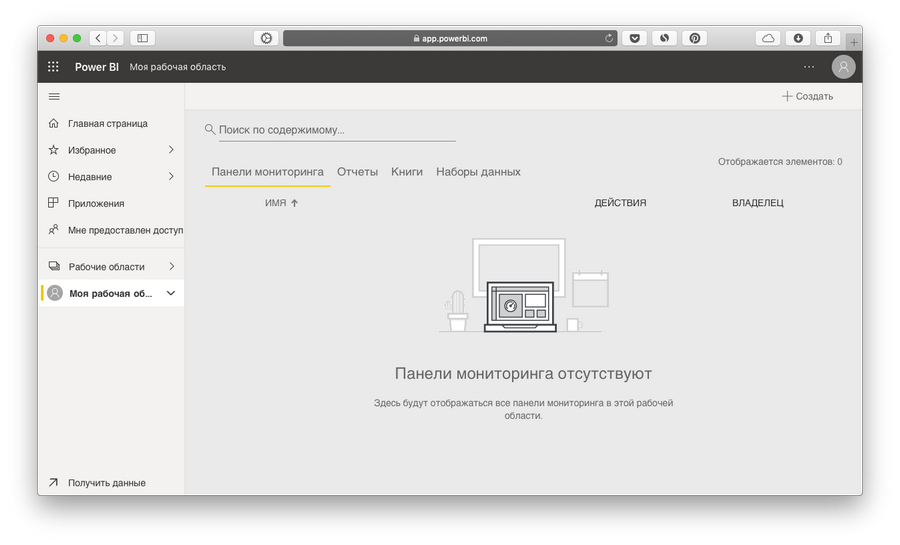Show Safari downloads icon
900x545 pixels.
click(798, 38)
